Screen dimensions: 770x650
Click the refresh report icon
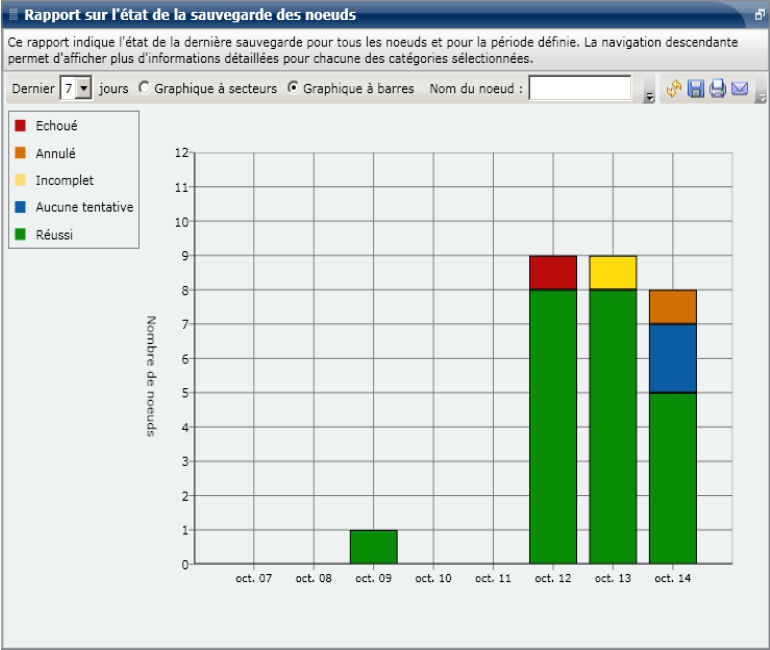click(x=674, y=89)
